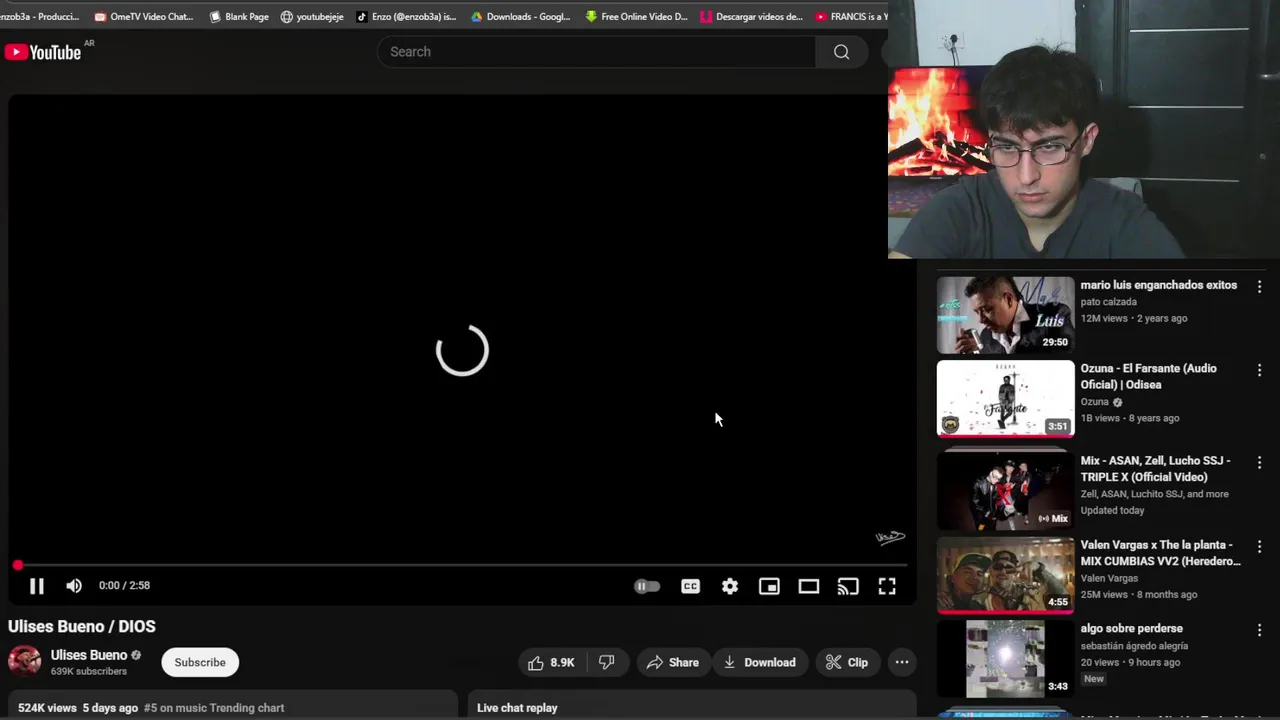Open the FRANCIS YouTube bookmark
The image size is (1280, 720).
tap(851, 16)
